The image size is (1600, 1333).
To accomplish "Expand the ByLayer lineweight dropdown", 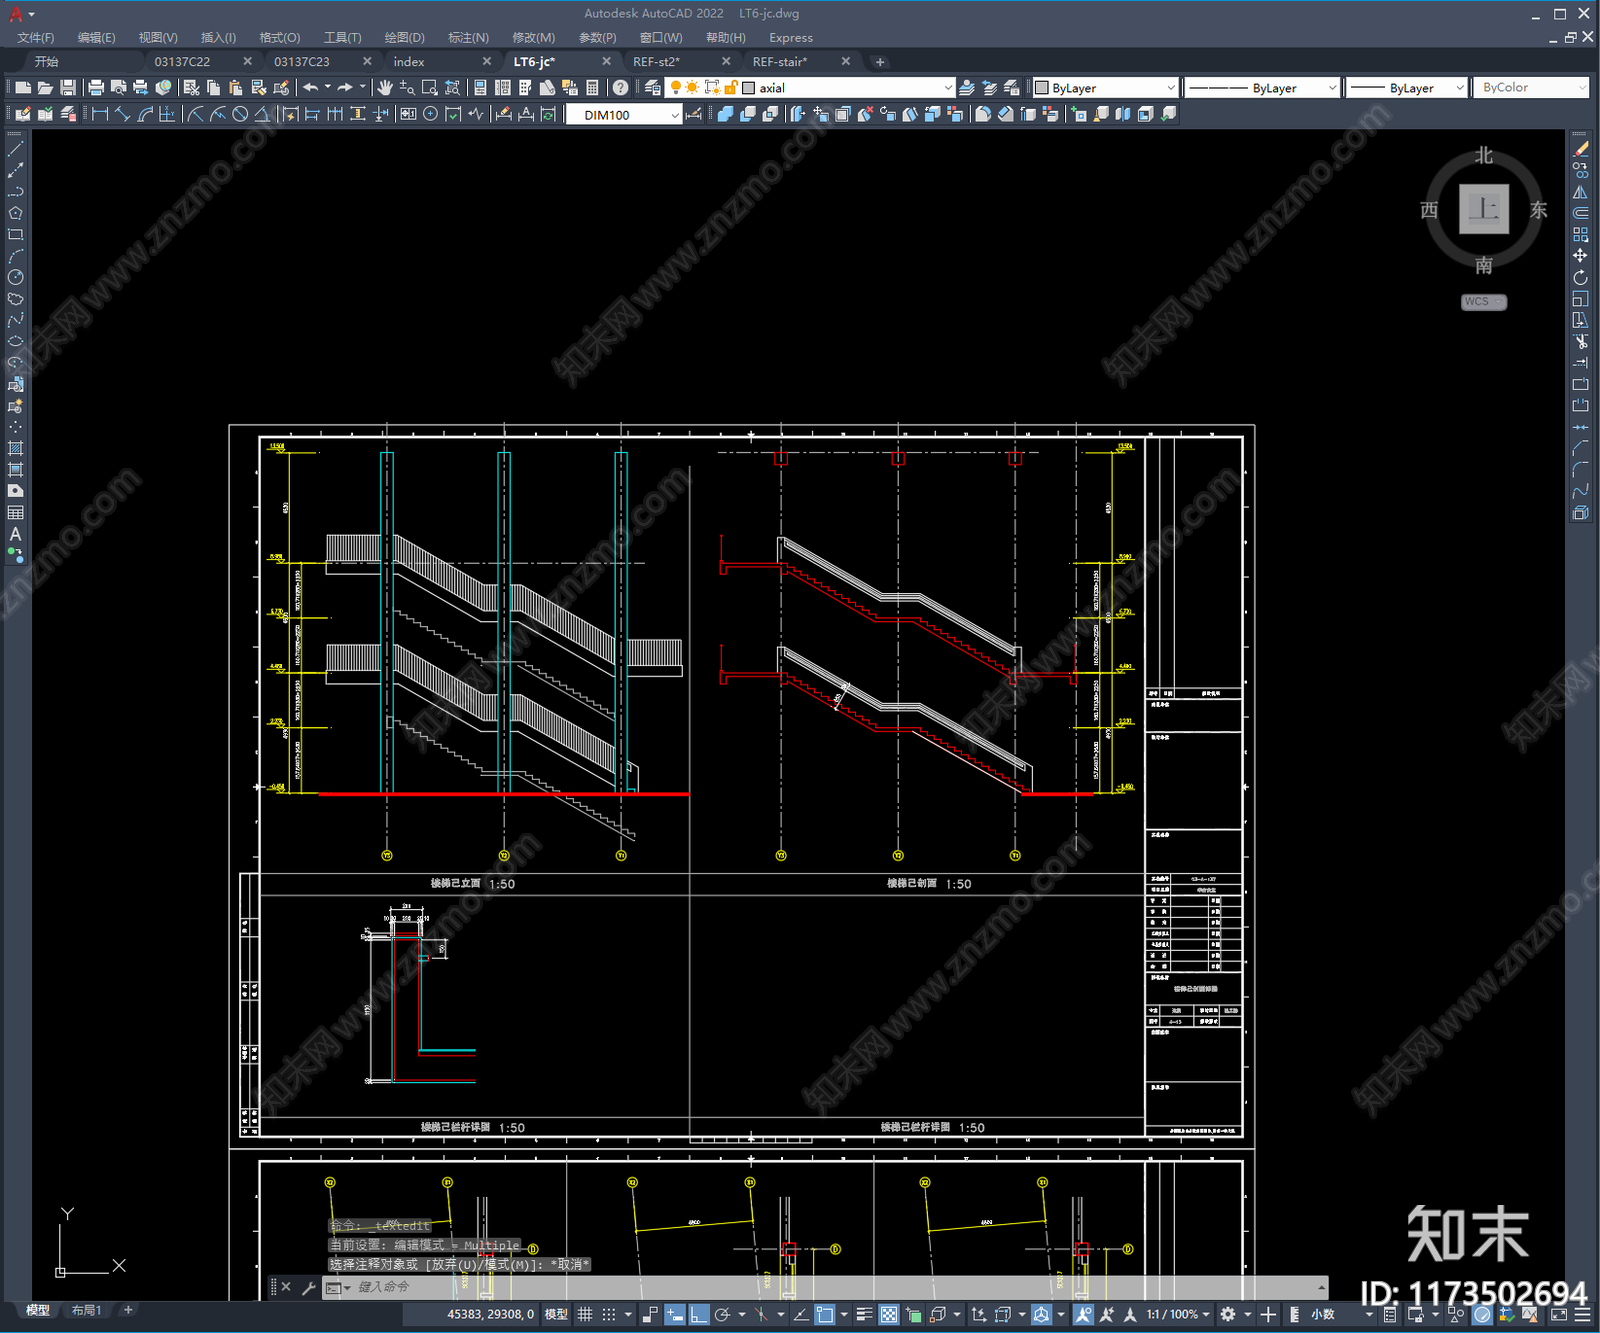I will tap(1459, 88).
